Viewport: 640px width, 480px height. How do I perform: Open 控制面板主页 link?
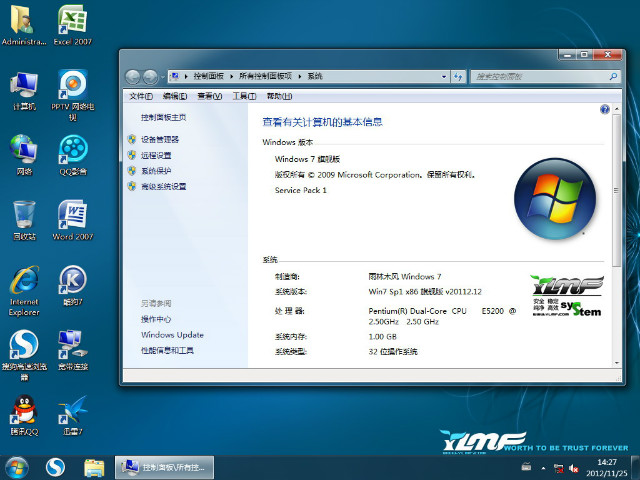click(164, 118)
